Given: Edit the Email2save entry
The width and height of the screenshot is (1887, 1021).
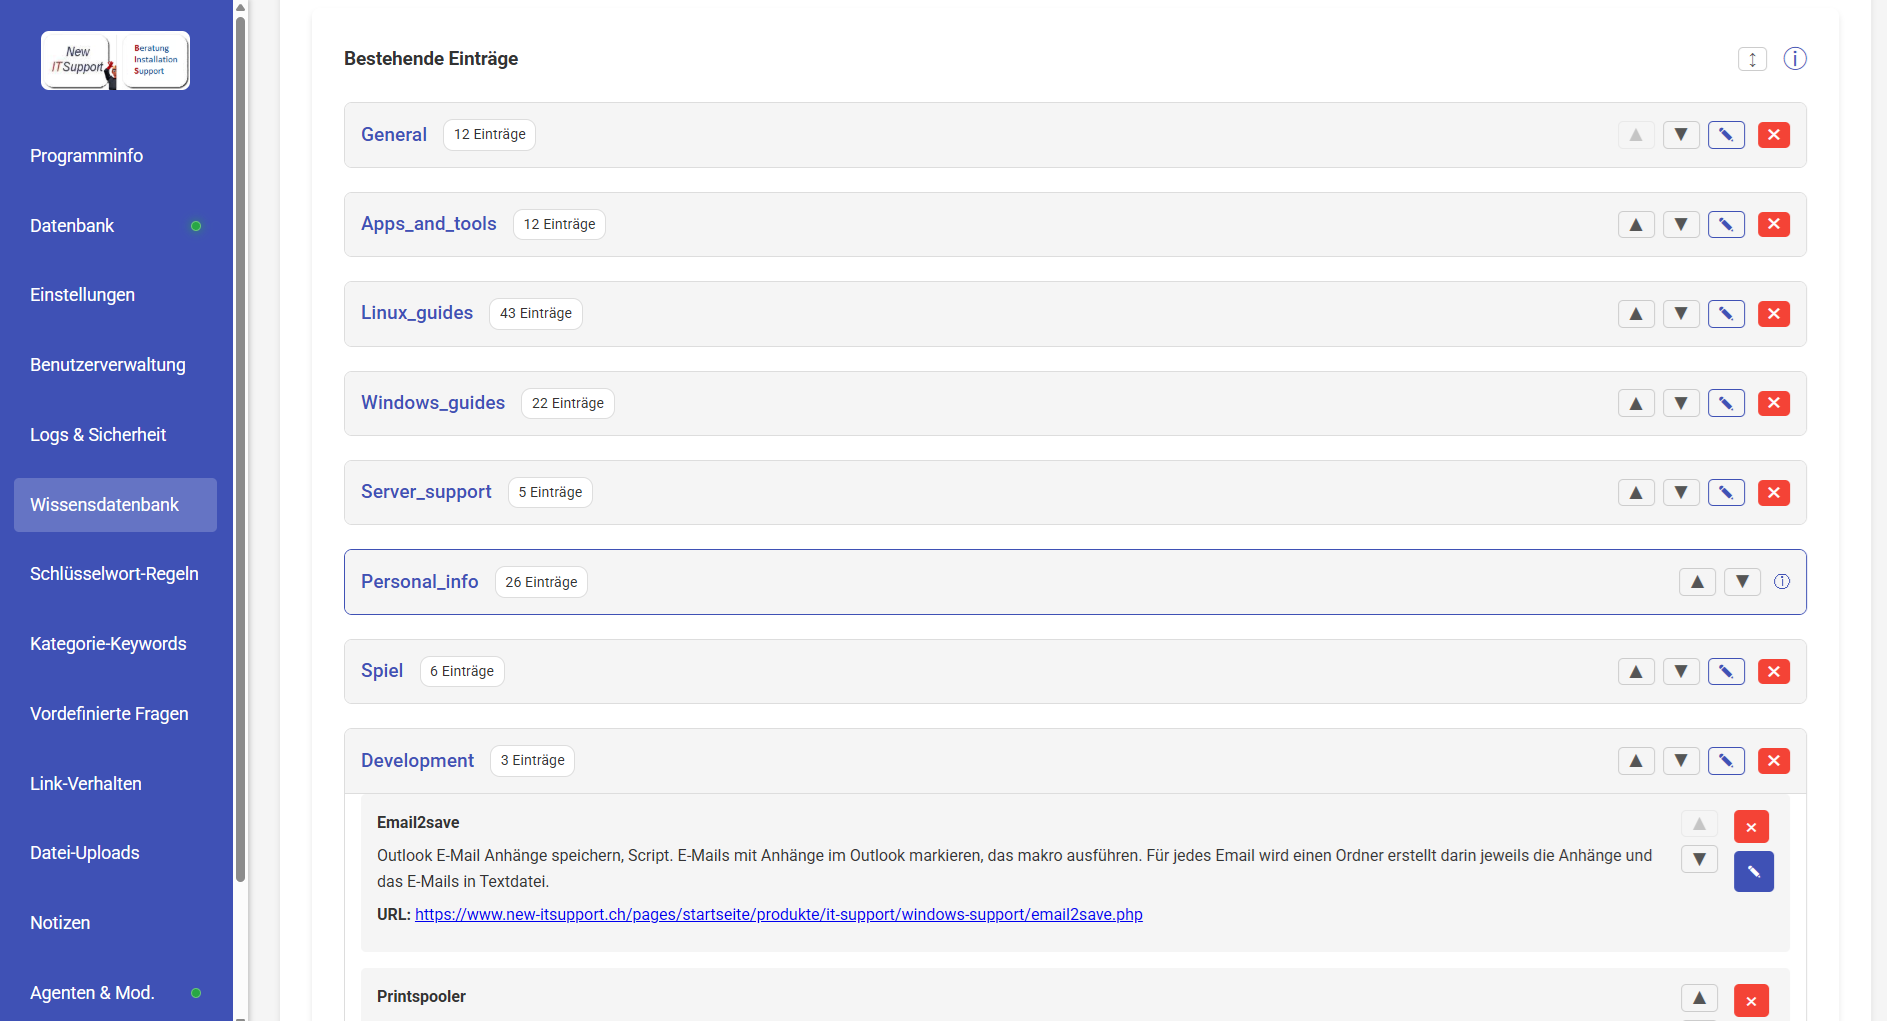Looking at the screenshot, I should point(1753,871).
